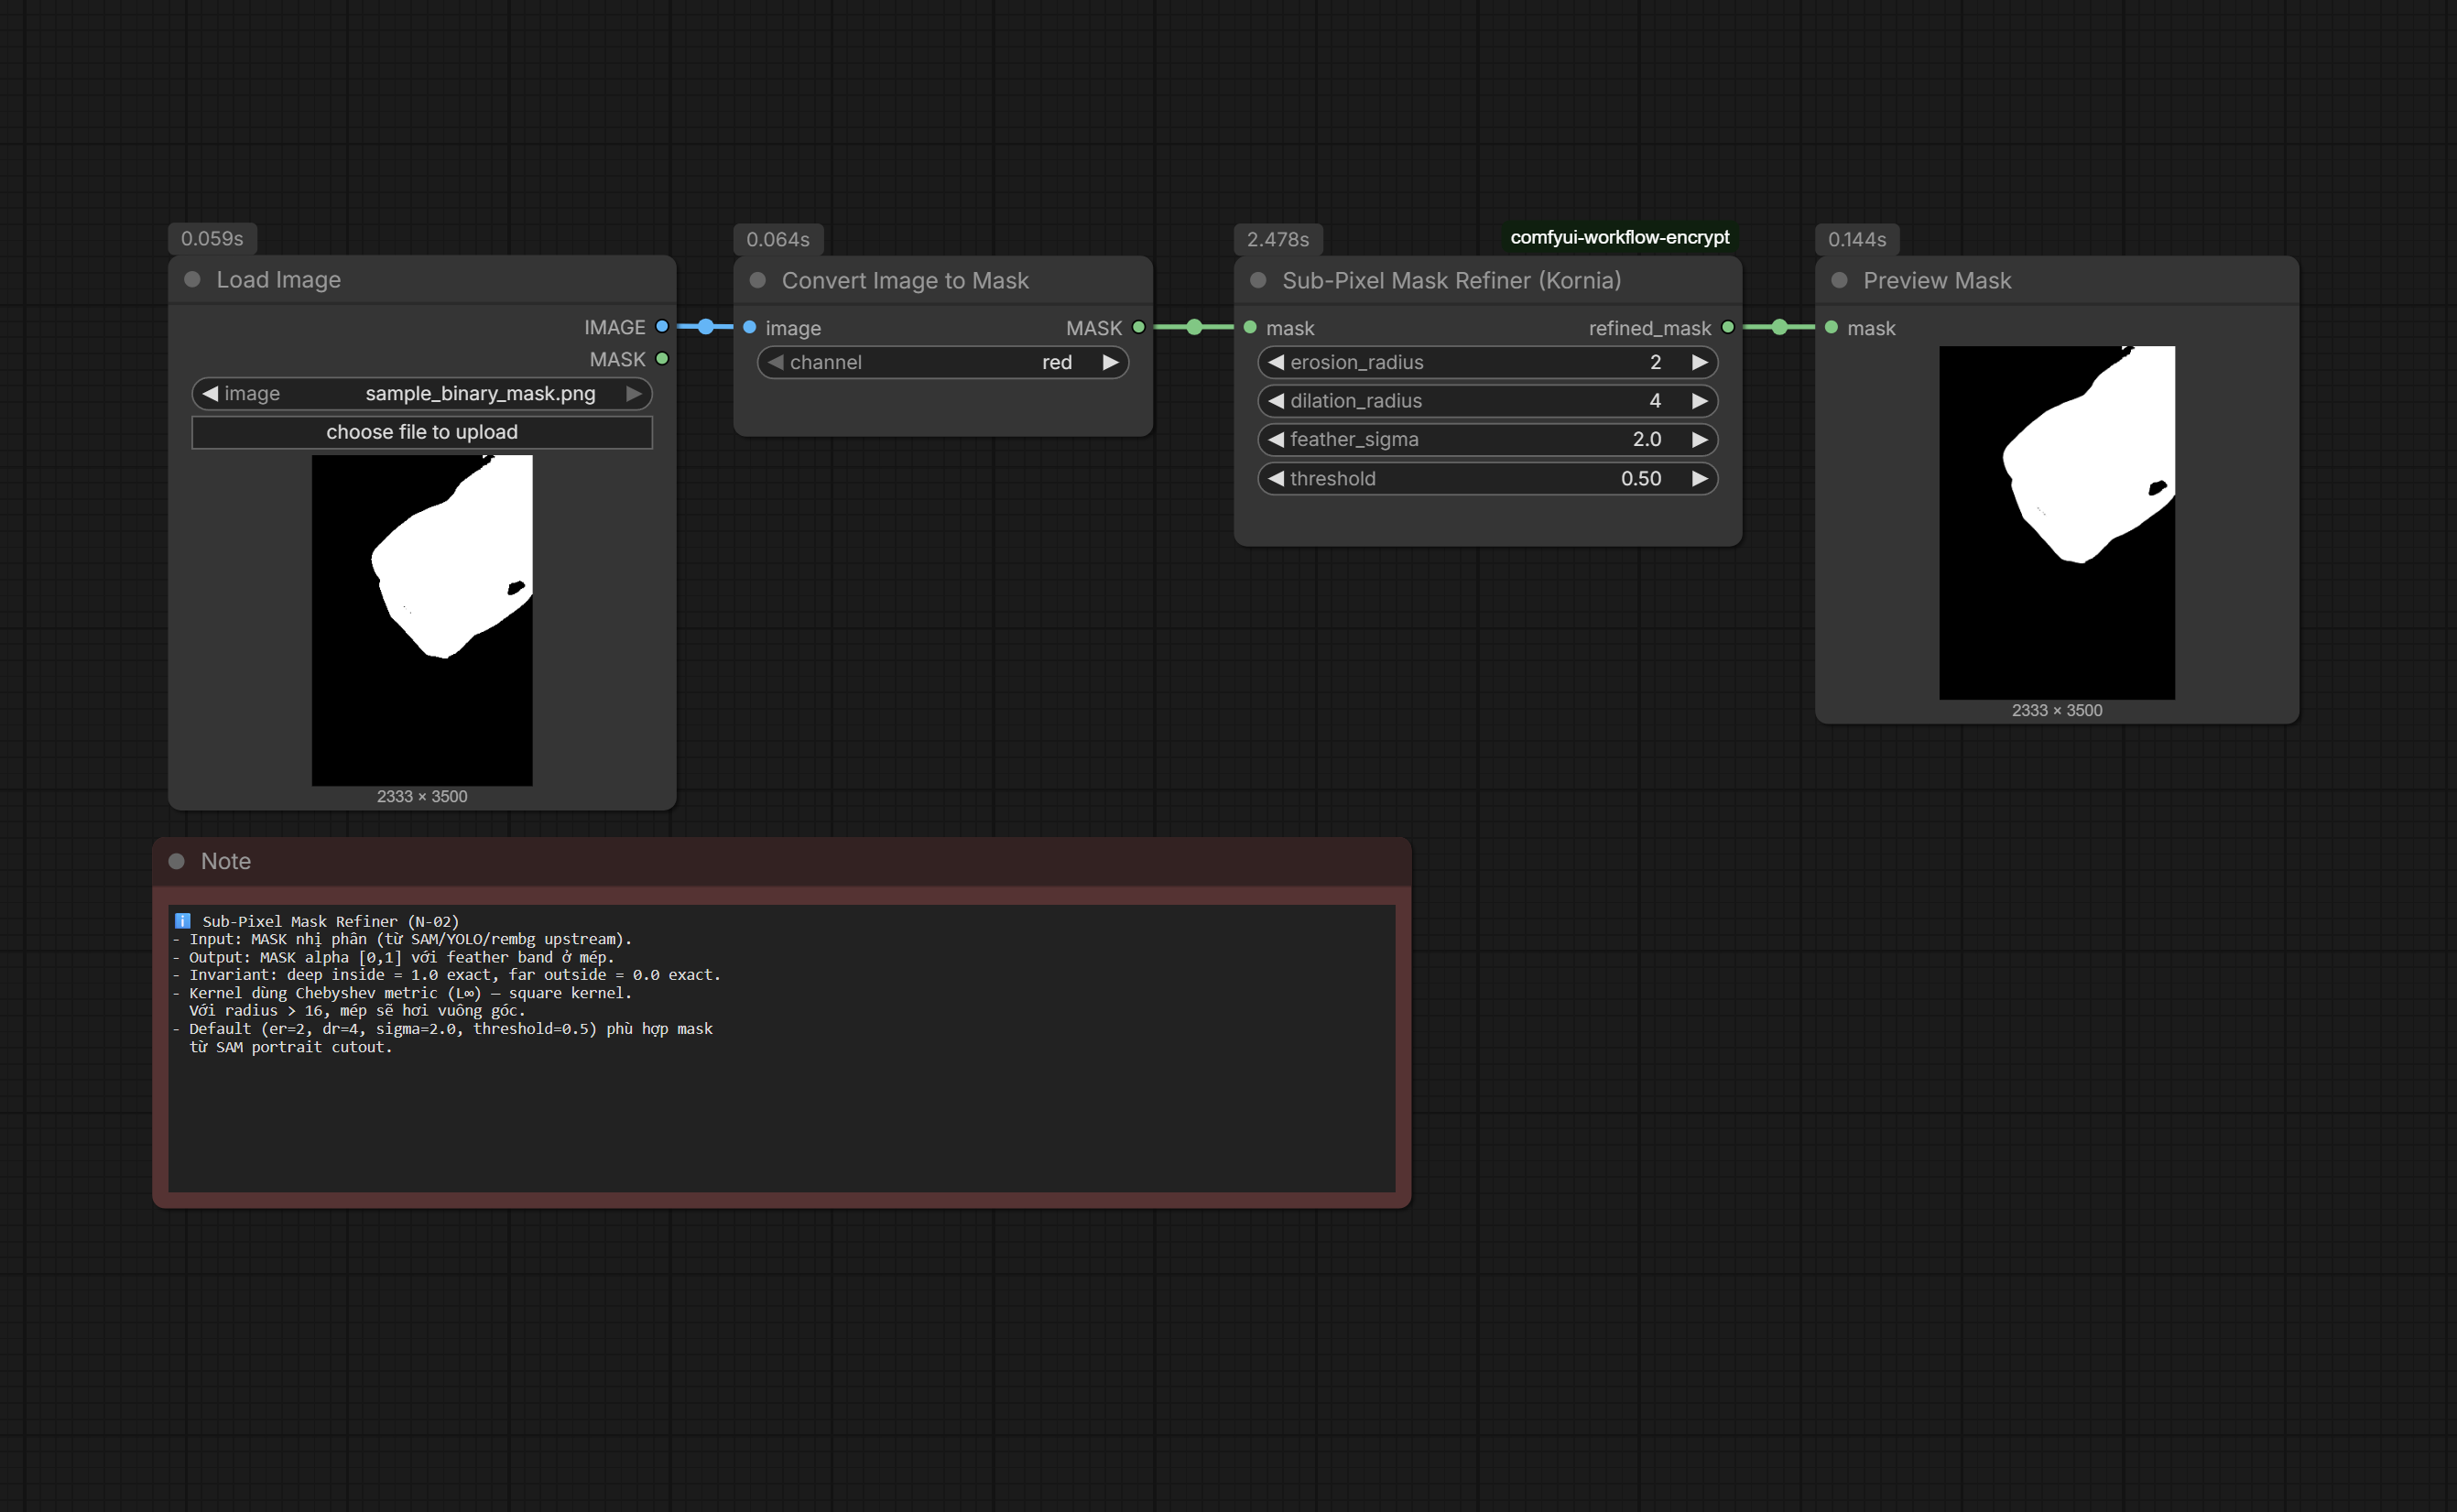The width and height of the screenshot is (2457, 1512).
Task: Click the threshold value slider
Action: click(1488, 479)
